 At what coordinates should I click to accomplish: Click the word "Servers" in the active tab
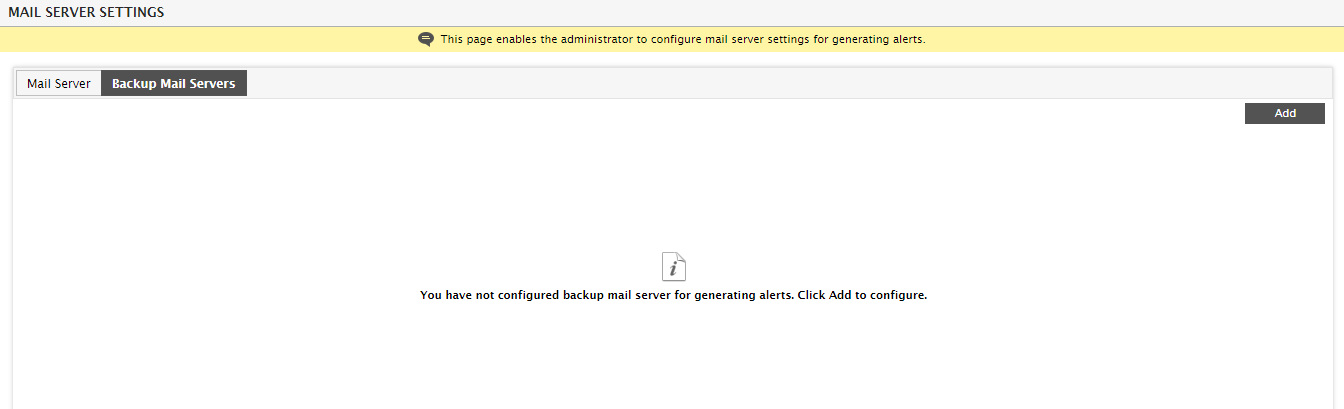212,84
